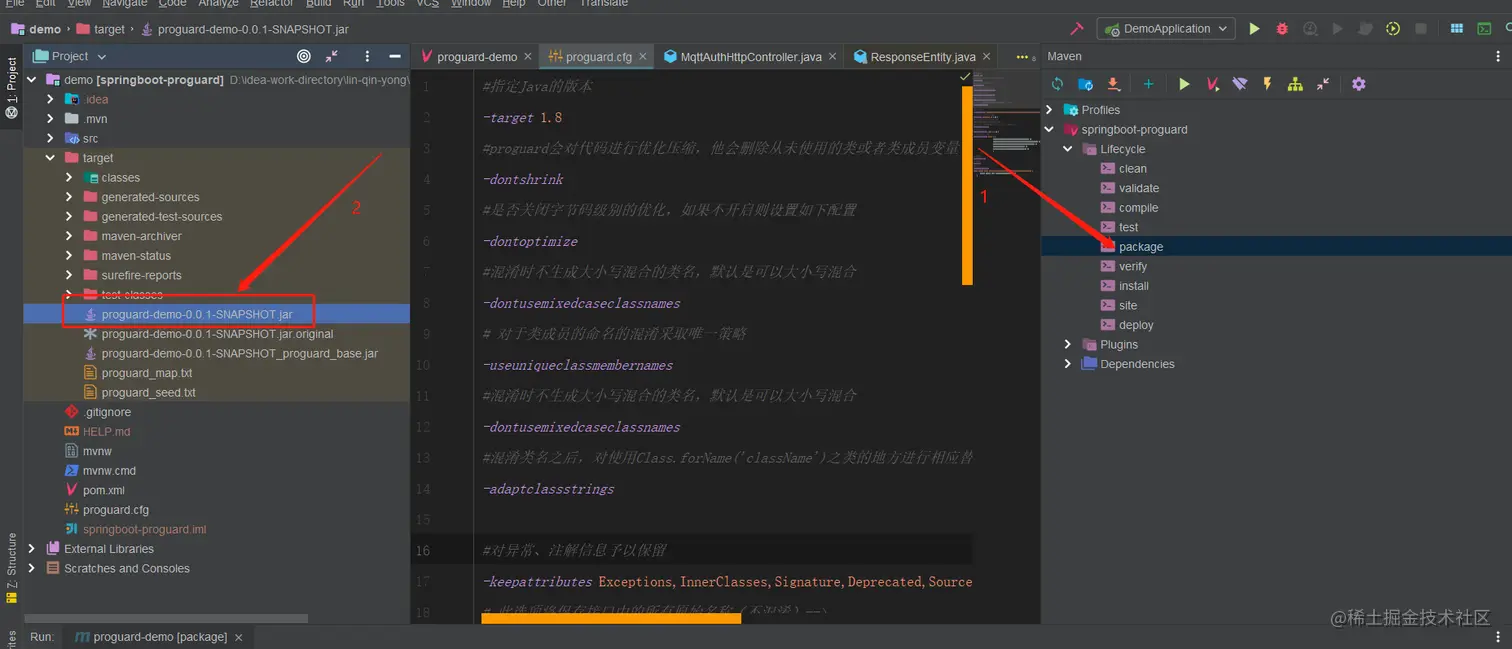Select mvnw.cmd file
Image resolution: width=1512 pixels, height=649 pixels.
pos(110,470)
